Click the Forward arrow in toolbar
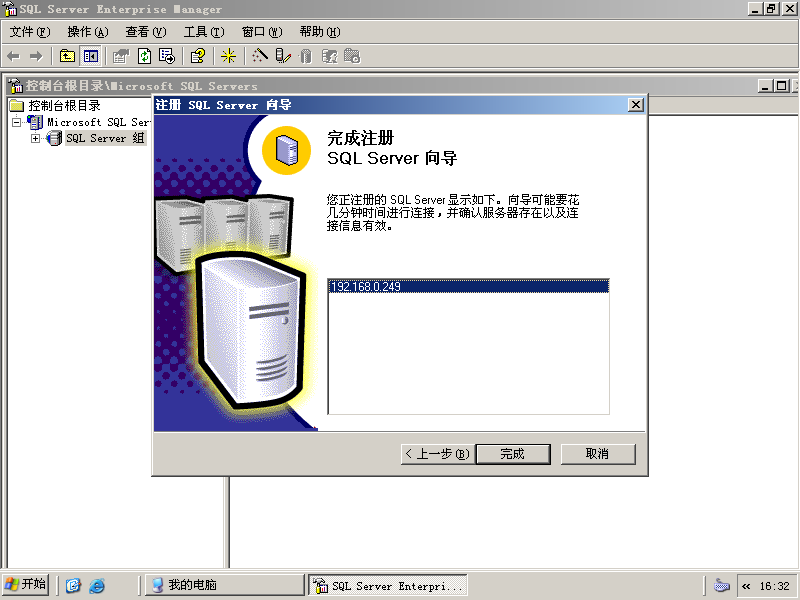Viewport: 800px width, 600px height. coord(36,56)
